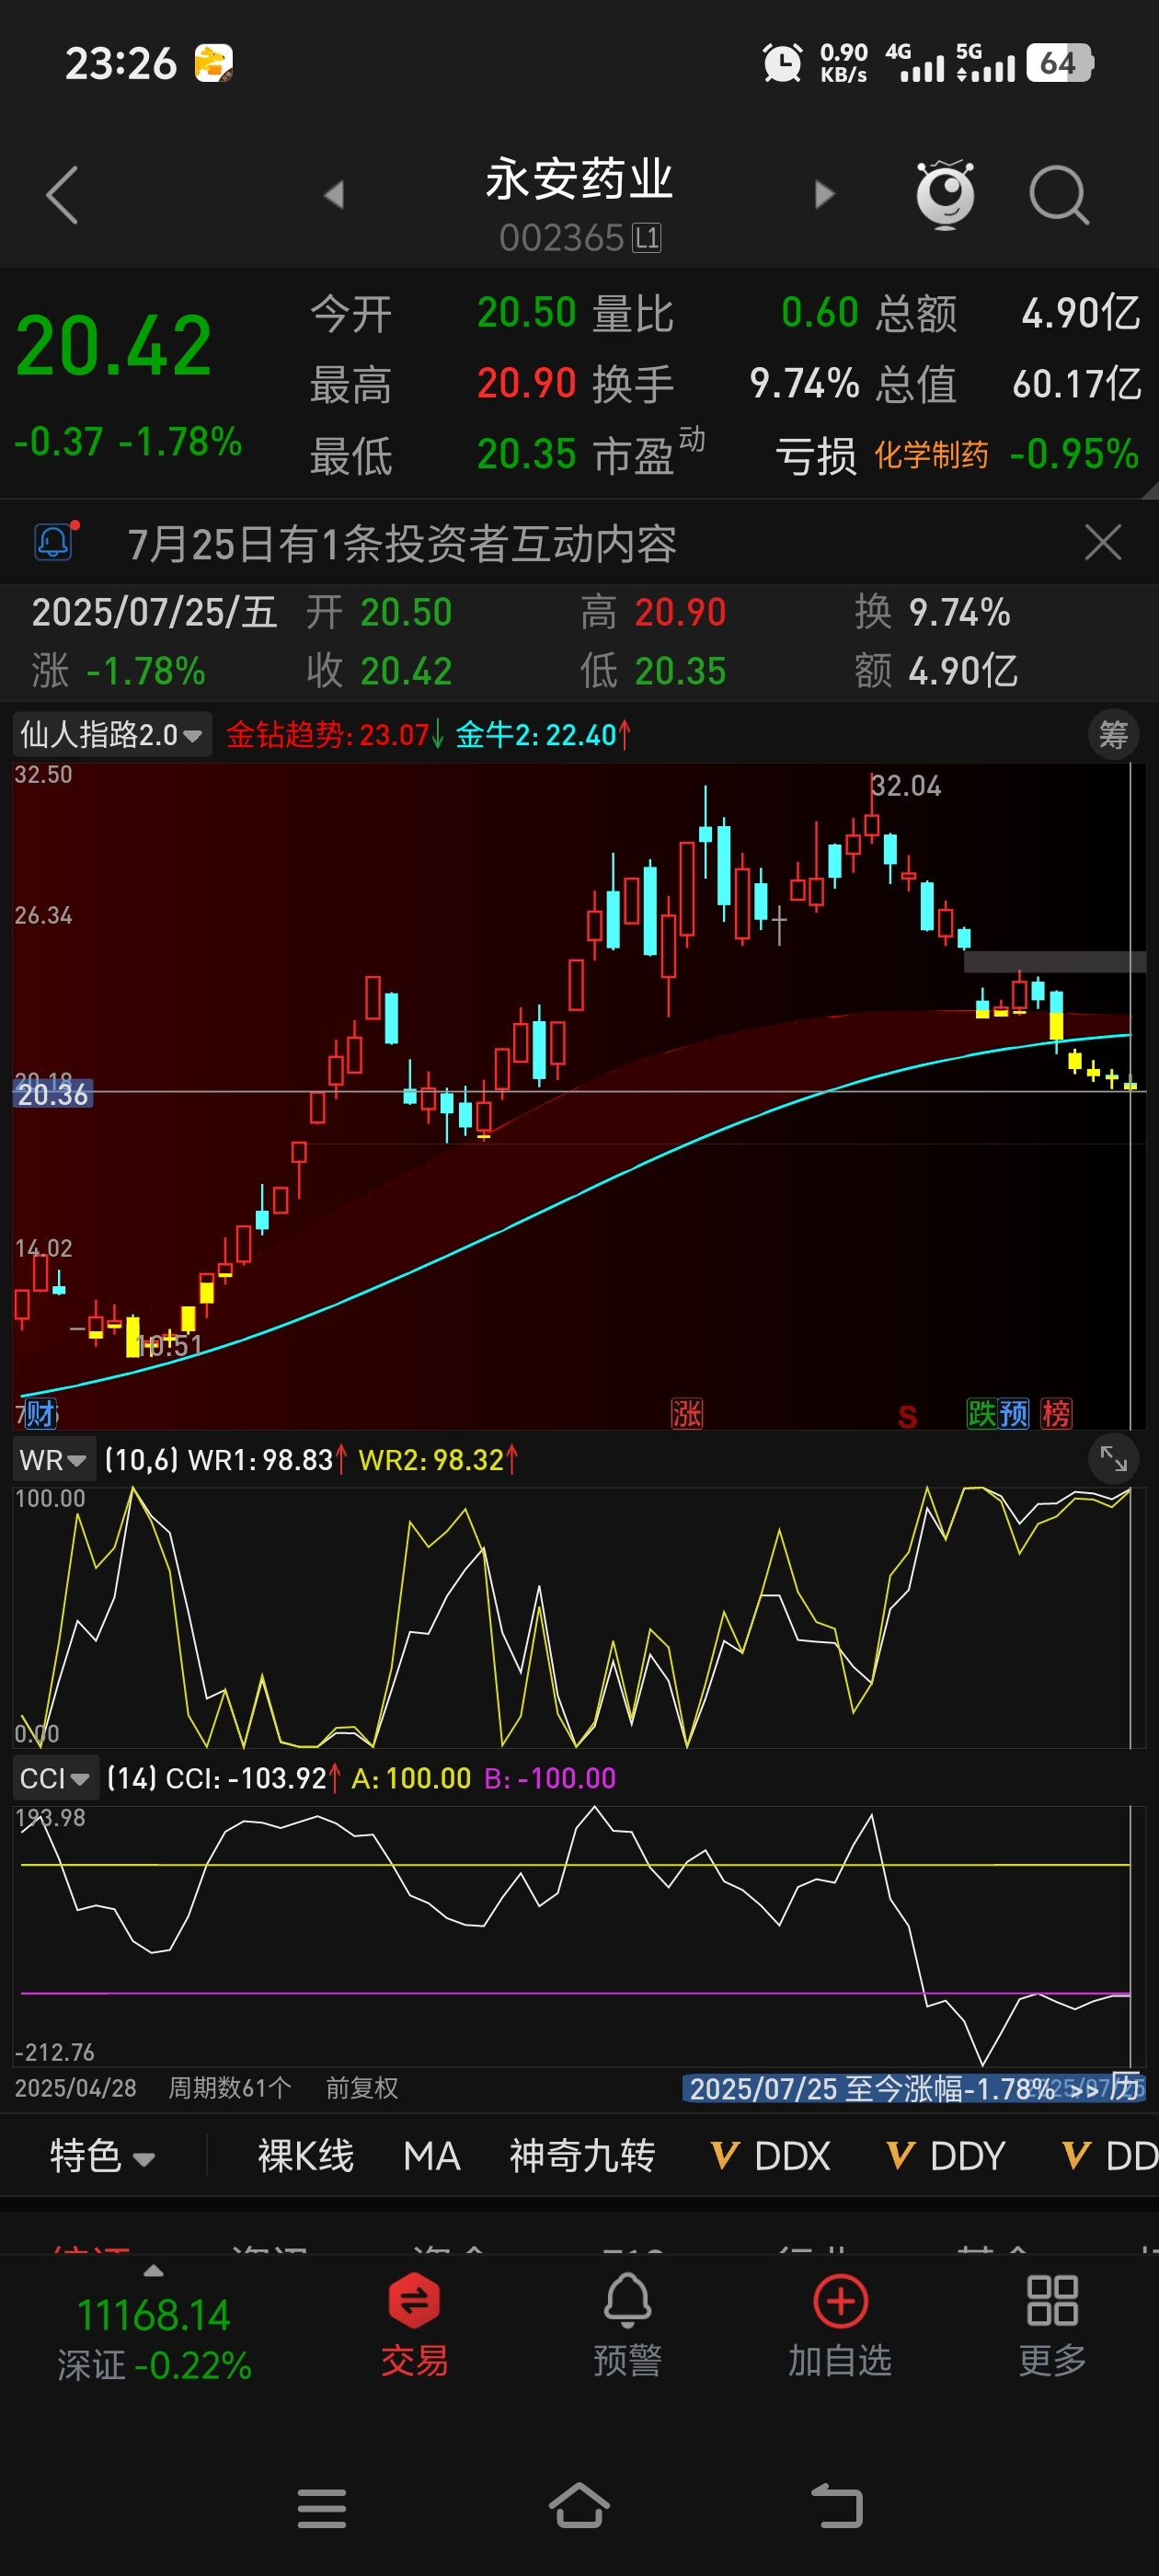Tap WR1 98.83 value
Image resolution: width=1159 pixels, height=2576 pixels.
[267, 1460]
